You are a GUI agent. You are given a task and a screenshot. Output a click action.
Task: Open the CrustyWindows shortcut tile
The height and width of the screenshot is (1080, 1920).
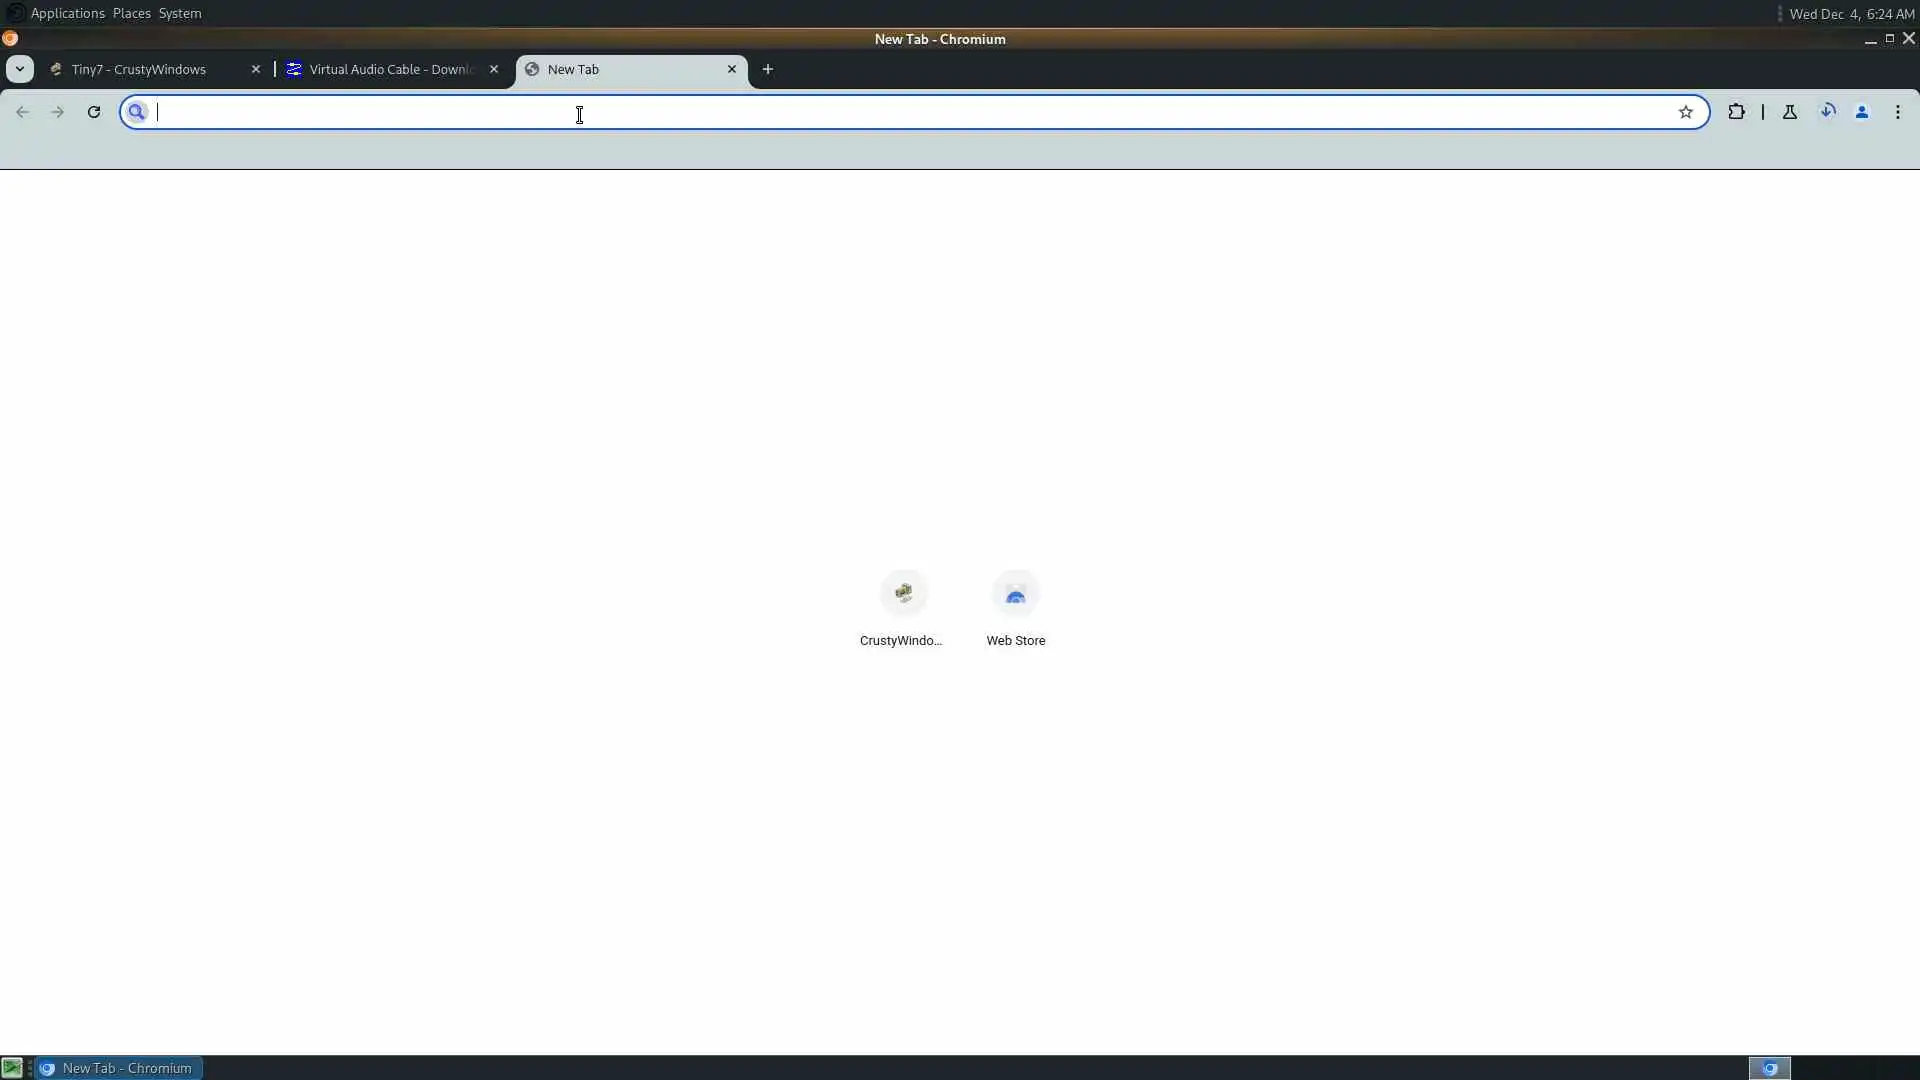click(x=903, y=594)
